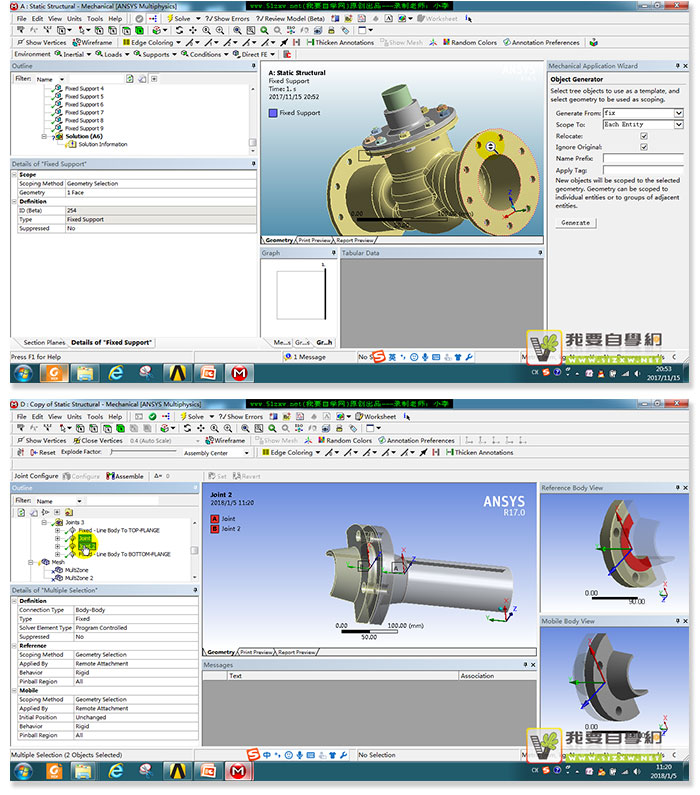The width and height of the screenshot is (700, 795).
Task: Collapse Solution (A6) tree node
Action: coord(44,136)
